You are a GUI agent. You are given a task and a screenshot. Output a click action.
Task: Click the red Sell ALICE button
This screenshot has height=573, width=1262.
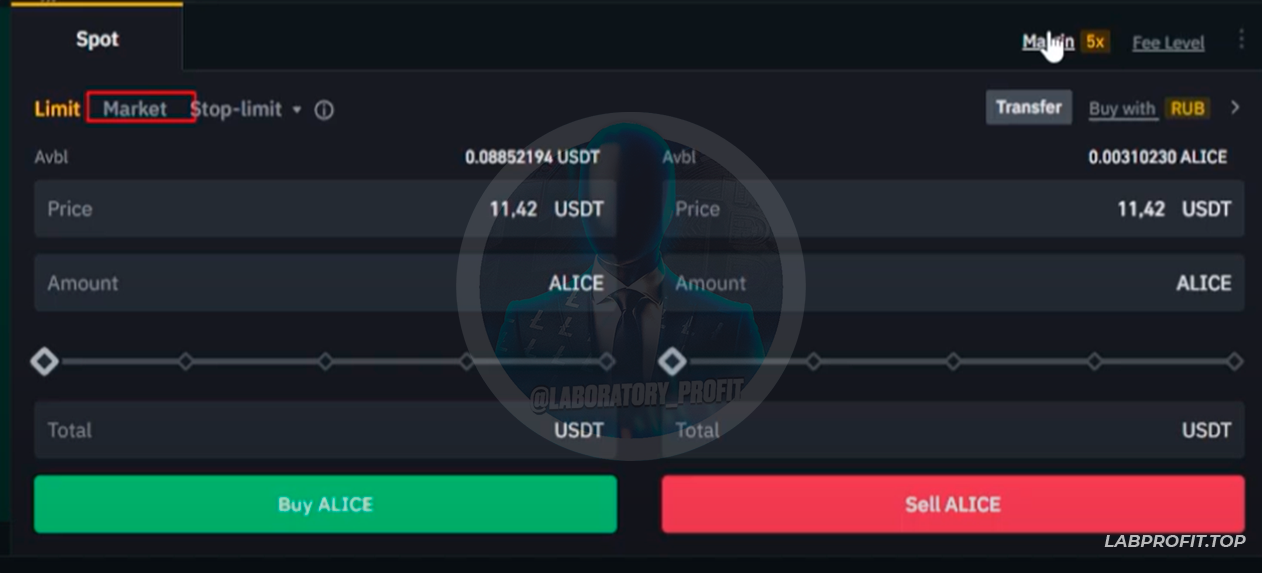click(952, 504)
